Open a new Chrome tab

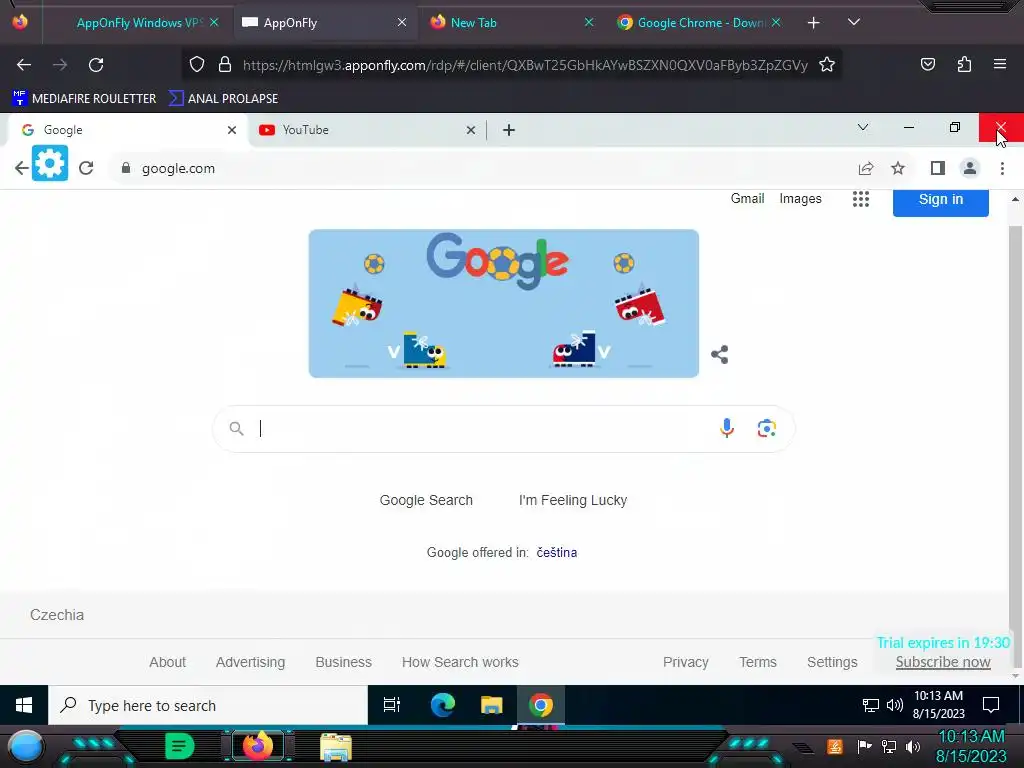pos(509,130)
